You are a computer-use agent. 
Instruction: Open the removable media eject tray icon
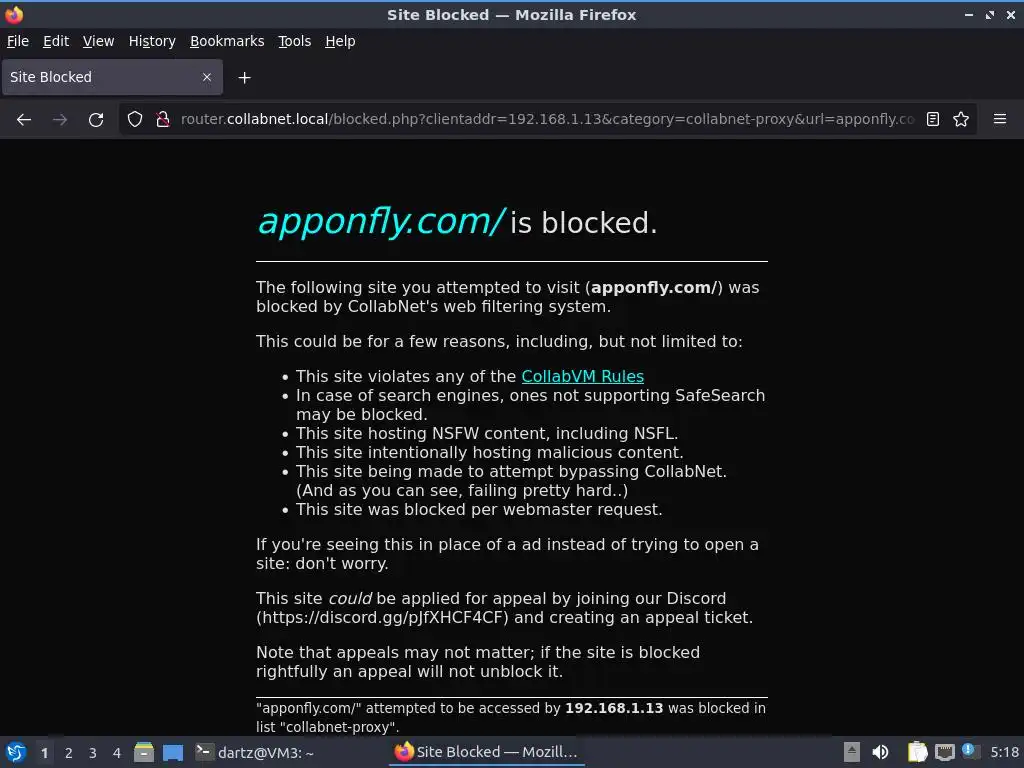pos(852,752)
